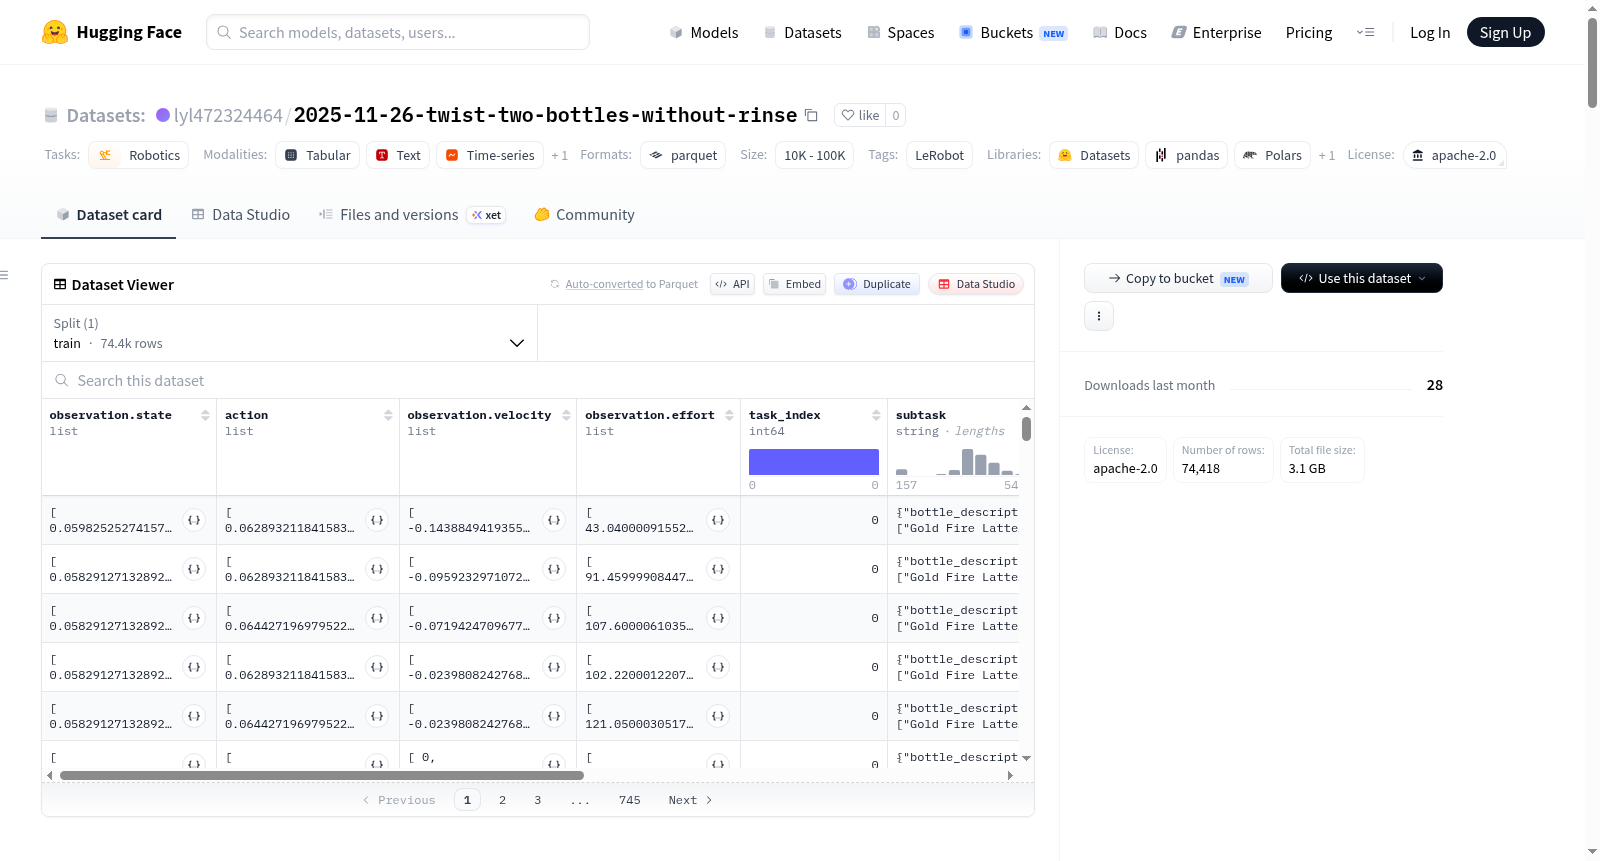The height and width of the screenshot is (861, 1600).
Task: Expand JSON cell for observation.state 0.05982525274157
Action: [x=194, y=520]
